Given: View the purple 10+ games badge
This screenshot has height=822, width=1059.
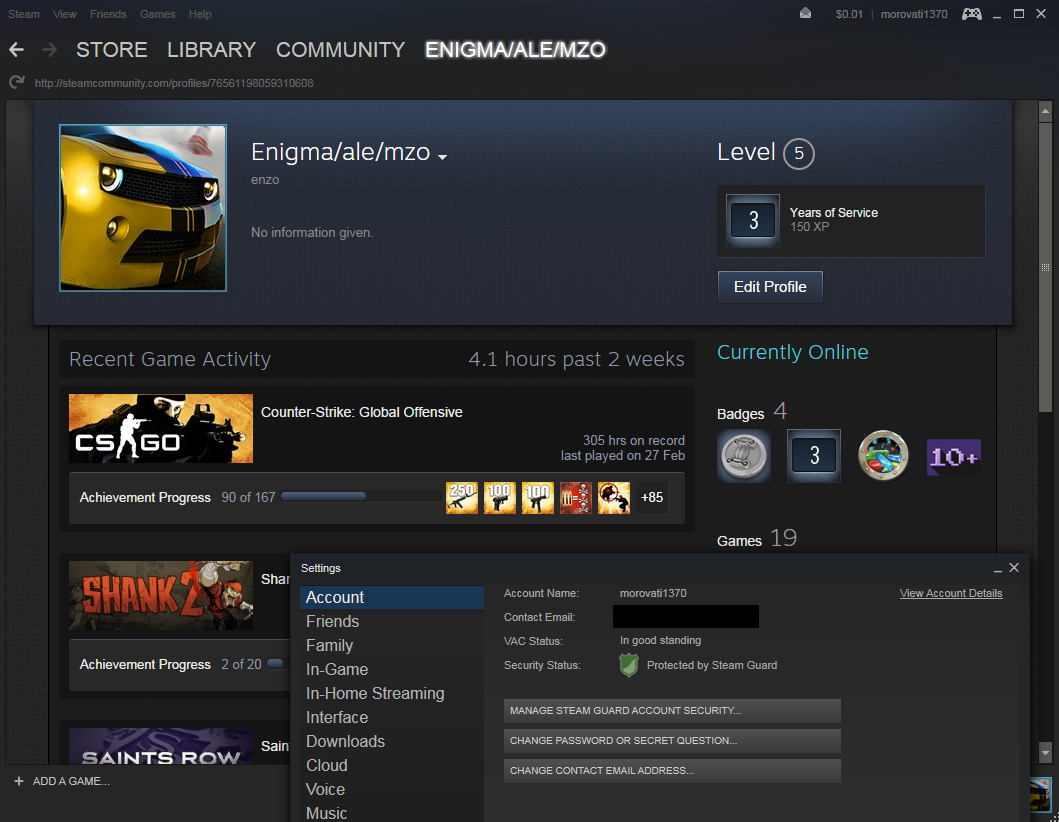Looking at the screenshot, I should [x=954, y=457].
